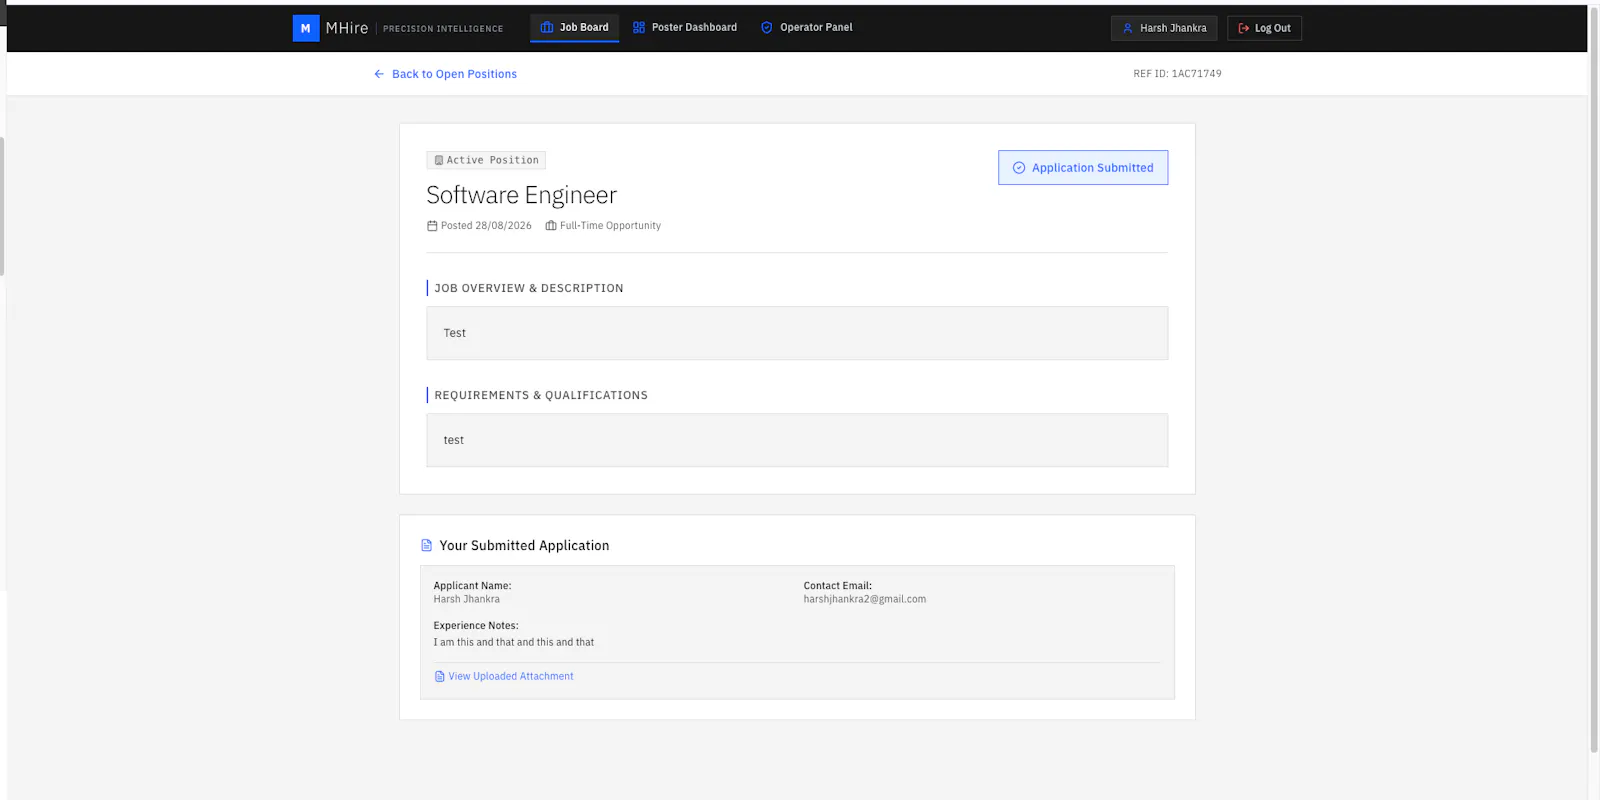Open the Job Board tab
The height and width of the screenshot is (800, 1600).
[574, 28]
